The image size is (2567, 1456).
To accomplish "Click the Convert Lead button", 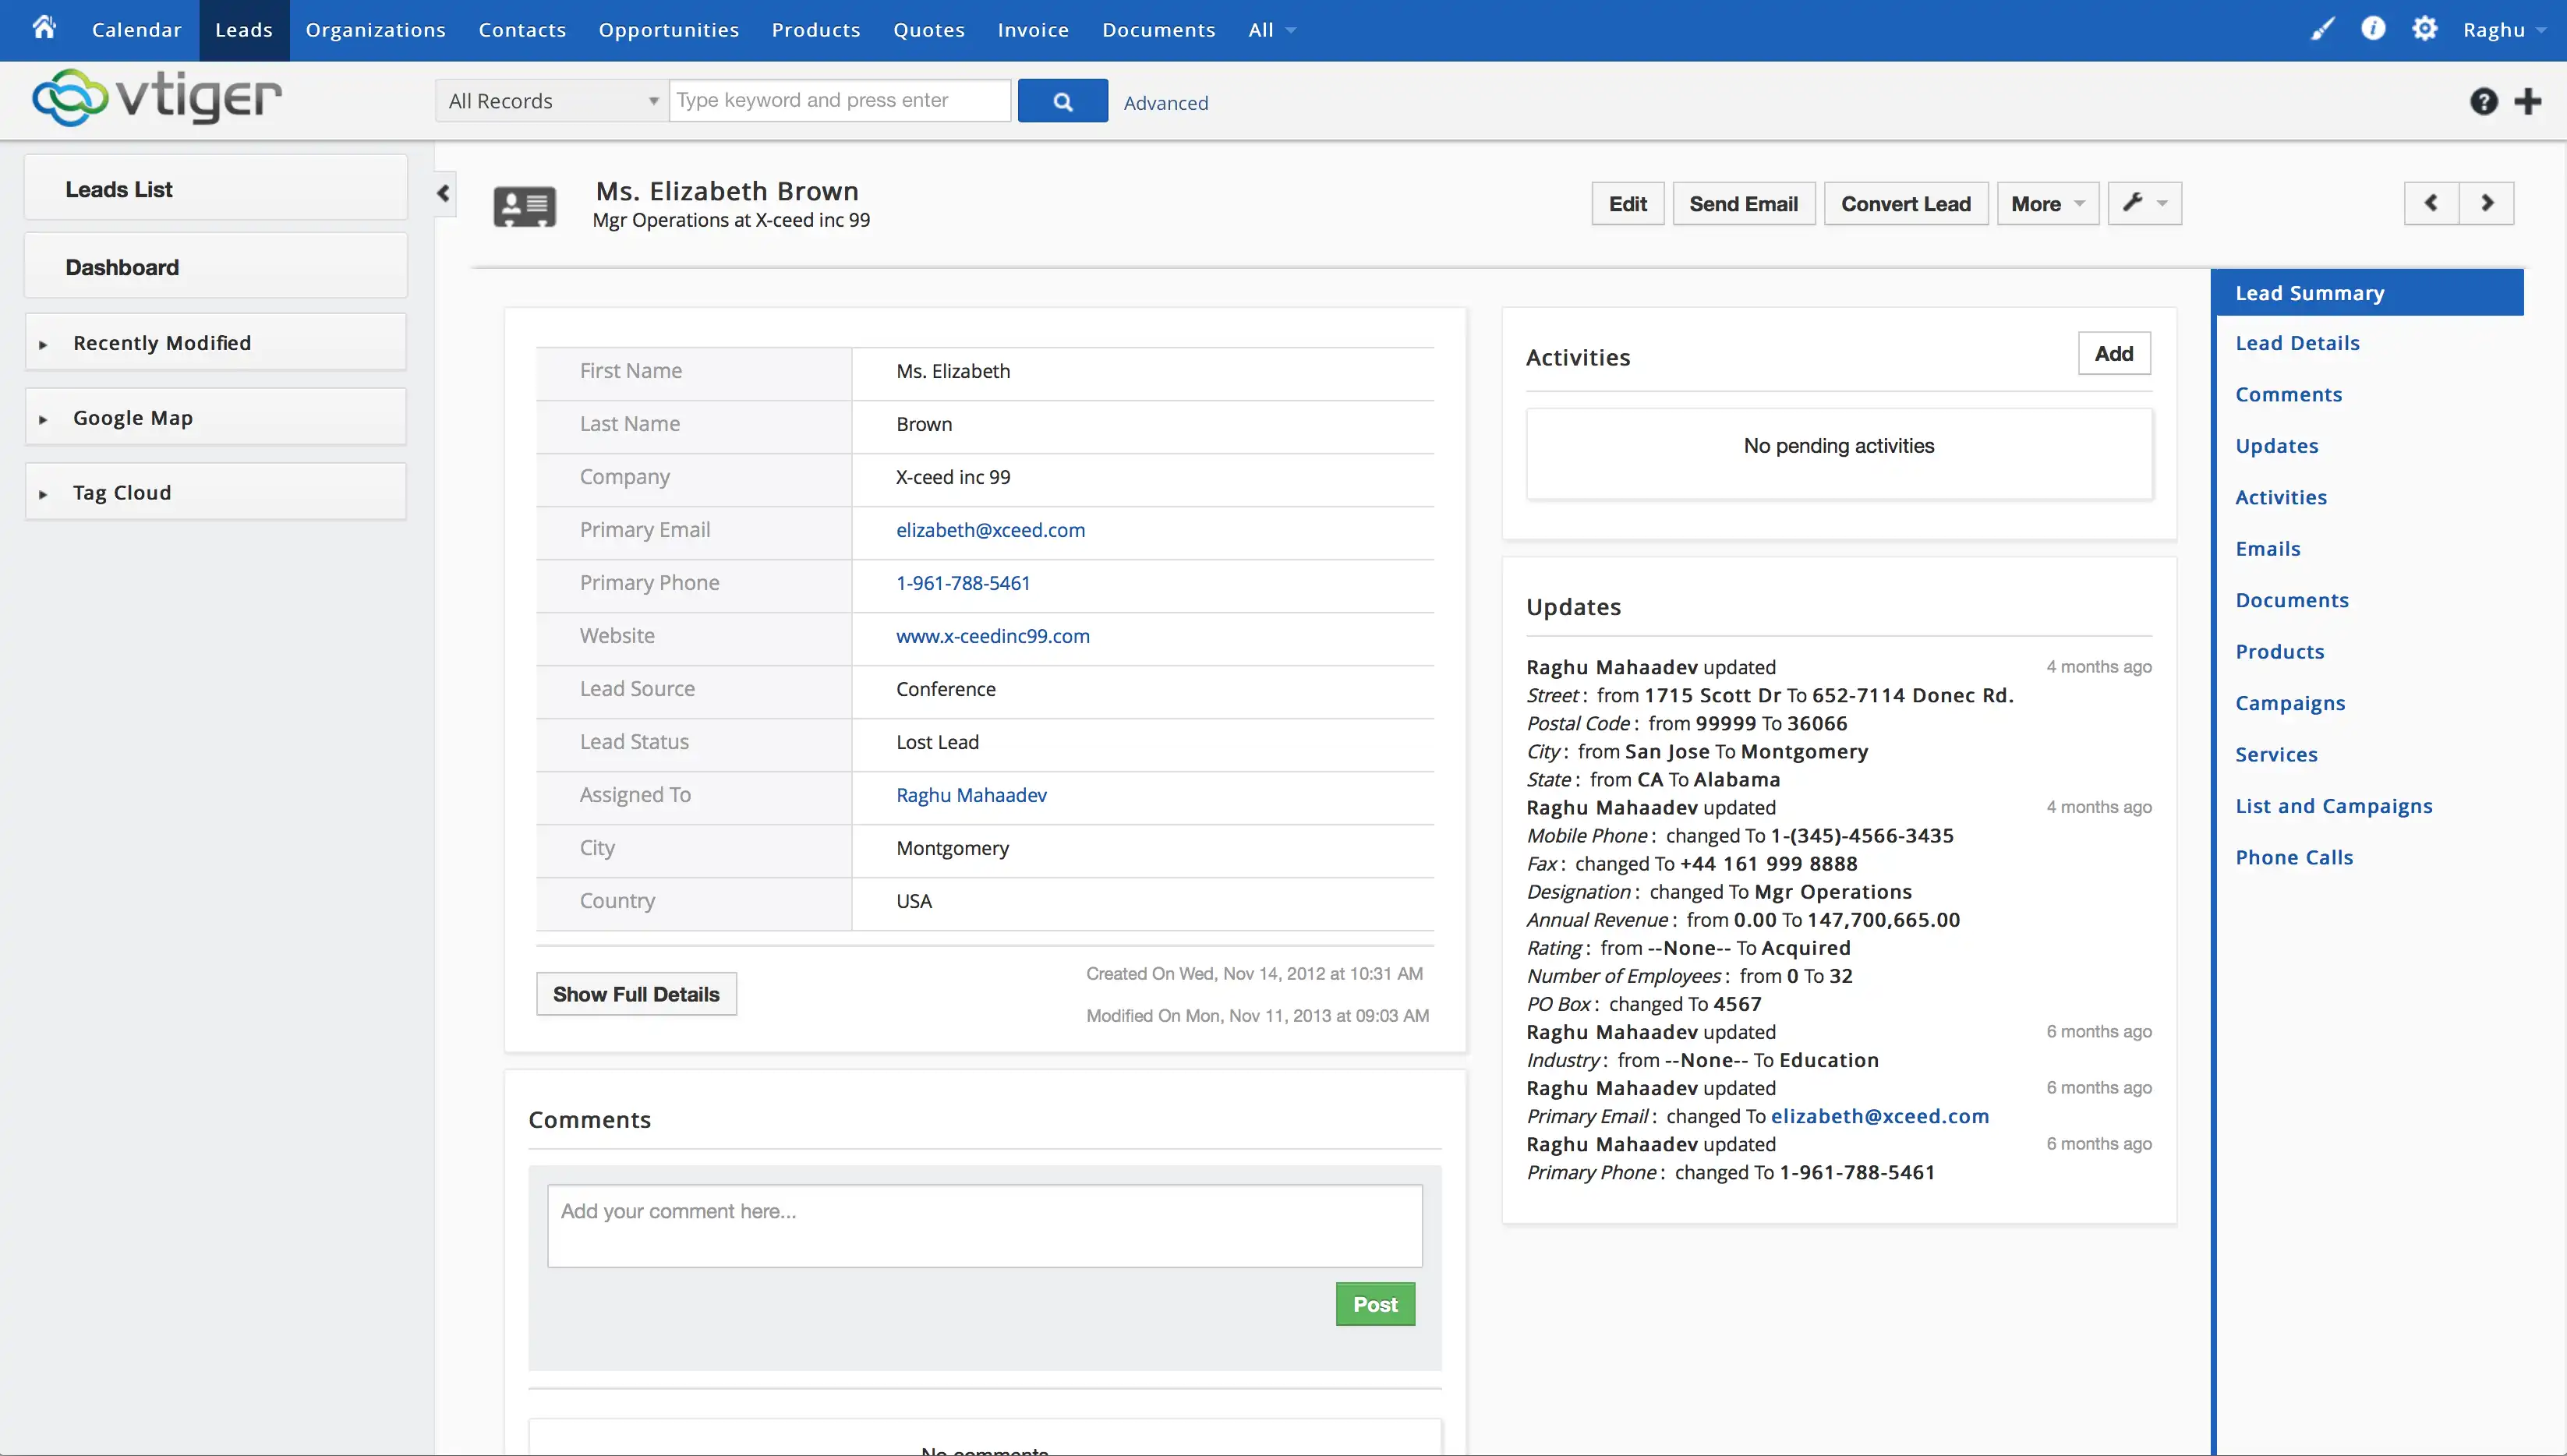I will coord(1904,203).
